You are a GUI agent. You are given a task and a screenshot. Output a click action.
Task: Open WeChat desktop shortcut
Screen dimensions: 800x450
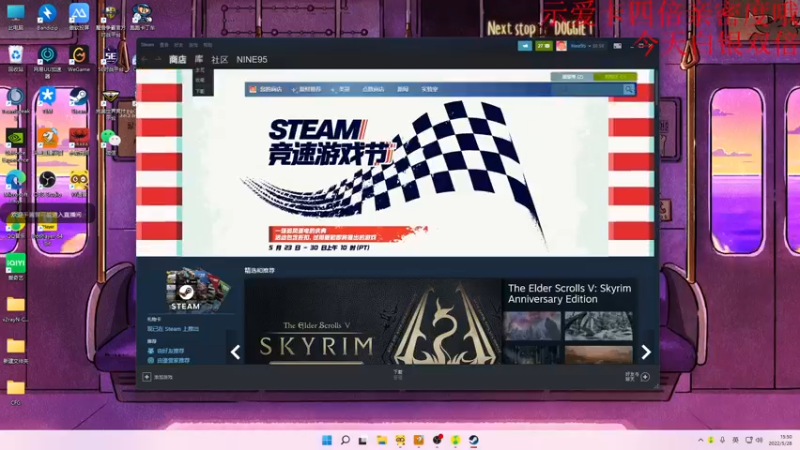[111, 141]
